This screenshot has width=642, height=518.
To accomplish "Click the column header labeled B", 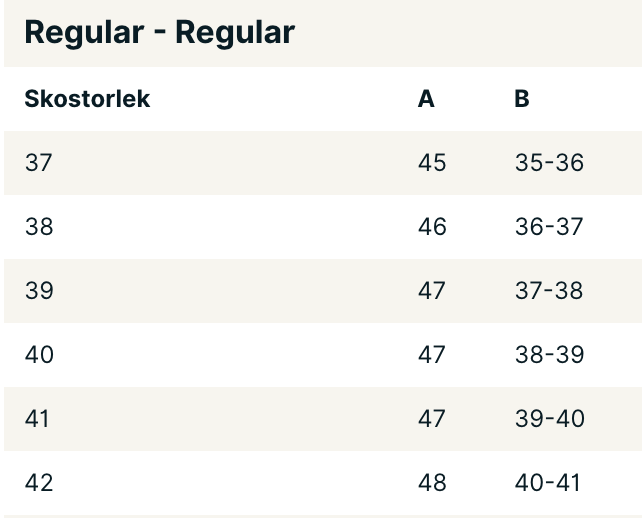I will click(x=522, y=99).
